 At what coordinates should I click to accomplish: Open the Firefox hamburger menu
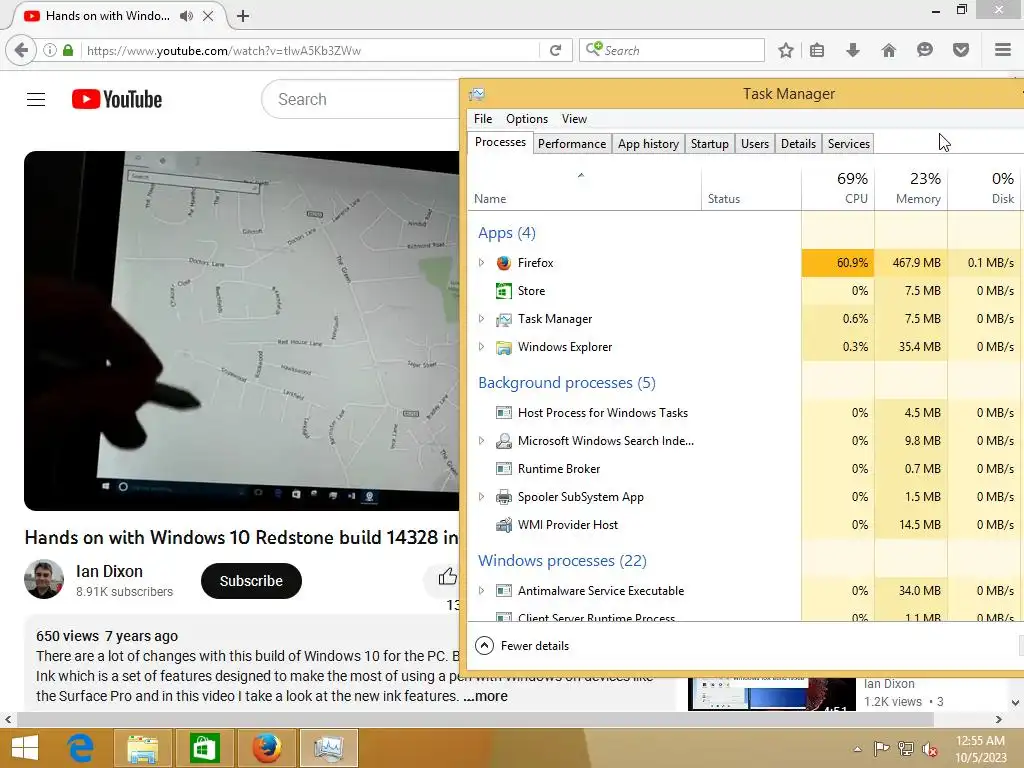click(x=1002, y=50)
